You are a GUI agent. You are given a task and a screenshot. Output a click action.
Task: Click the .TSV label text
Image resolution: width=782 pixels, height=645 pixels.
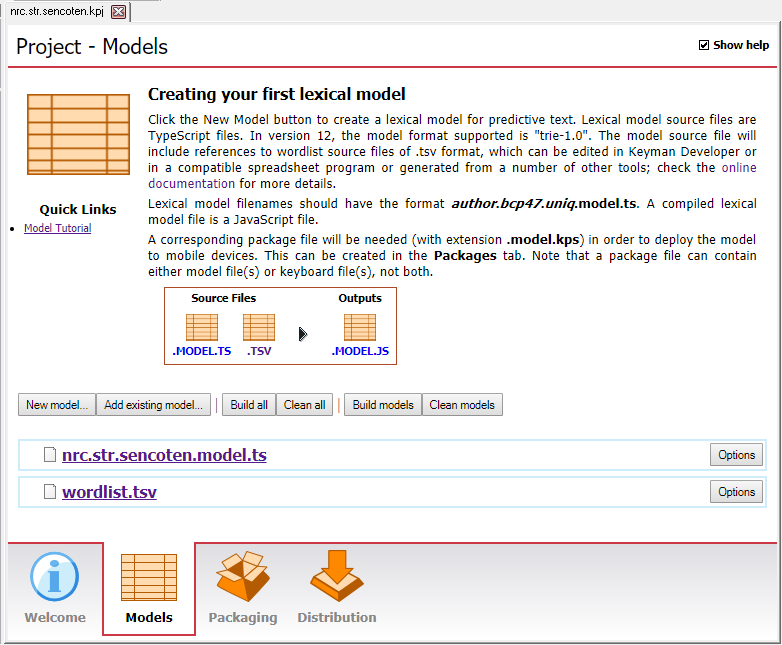pyautogui.click(x=259, y=351)
